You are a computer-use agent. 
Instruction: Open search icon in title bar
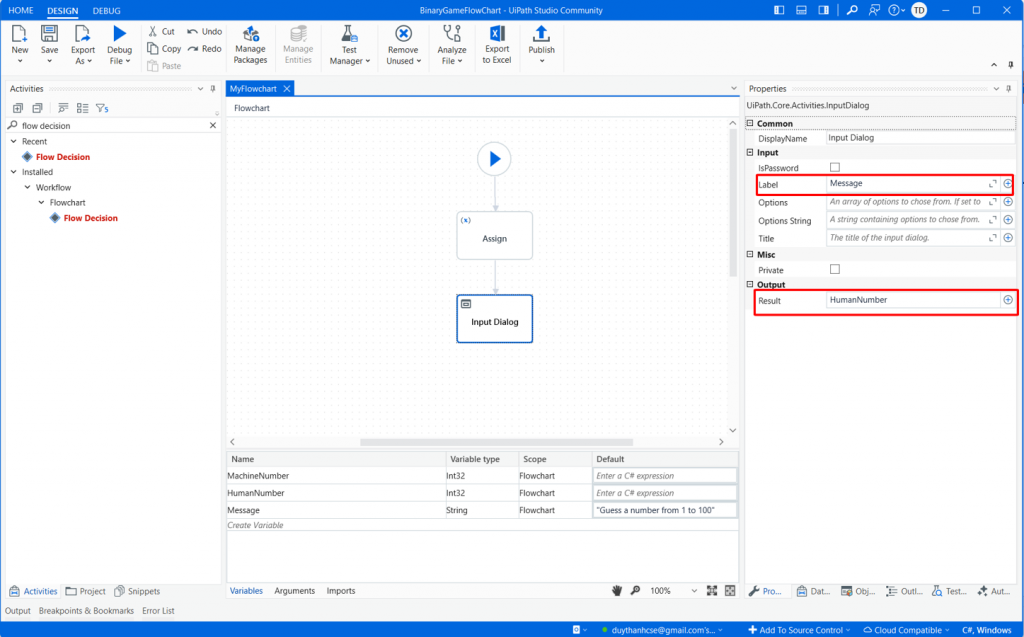click(x=852, y=10)
